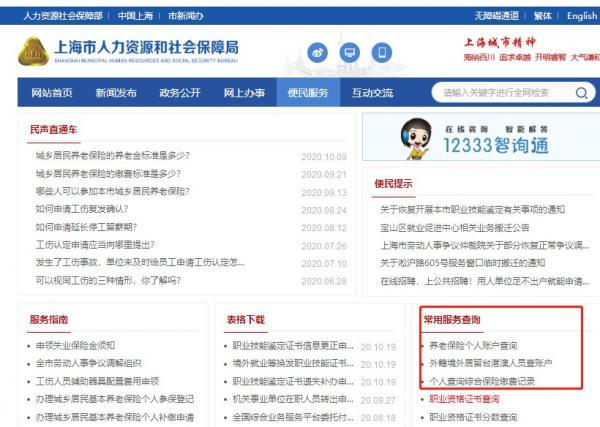
Task: Click 上海市人力资源和社会保障局 site title
Action: click(147, 47)
